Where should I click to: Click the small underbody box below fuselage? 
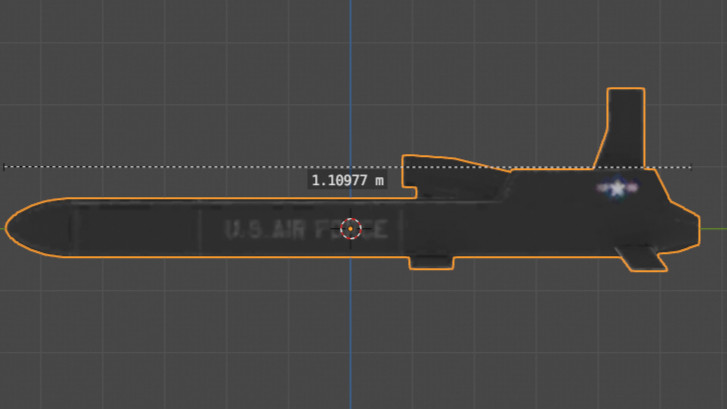pyautogui.click(x=431, y=262)
